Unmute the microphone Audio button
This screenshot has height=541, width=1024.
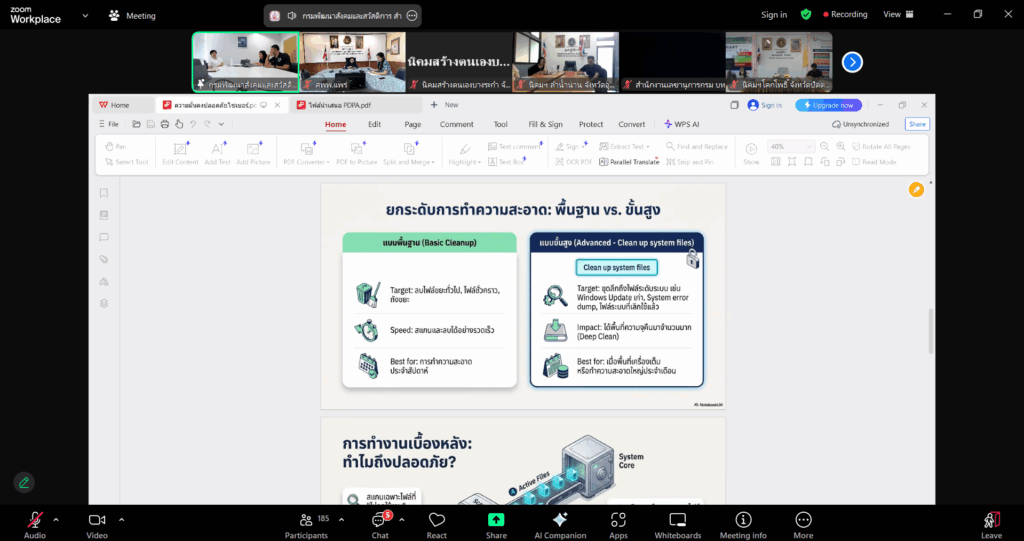coord(35,524)
